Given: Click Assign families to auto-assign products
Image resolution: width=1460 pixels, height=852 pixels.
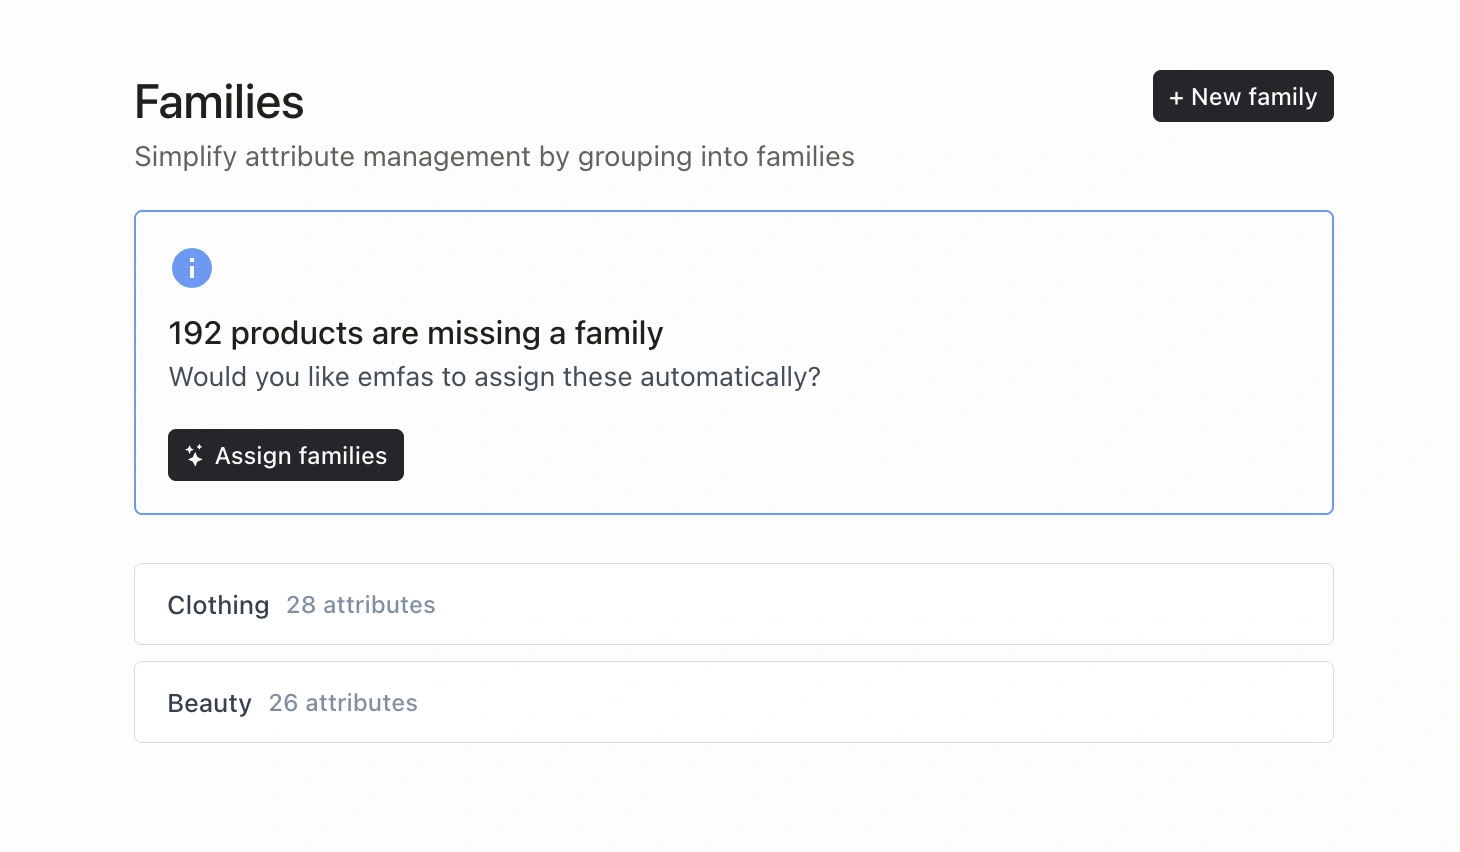Looking at the screenshot, I should point(285,455).
